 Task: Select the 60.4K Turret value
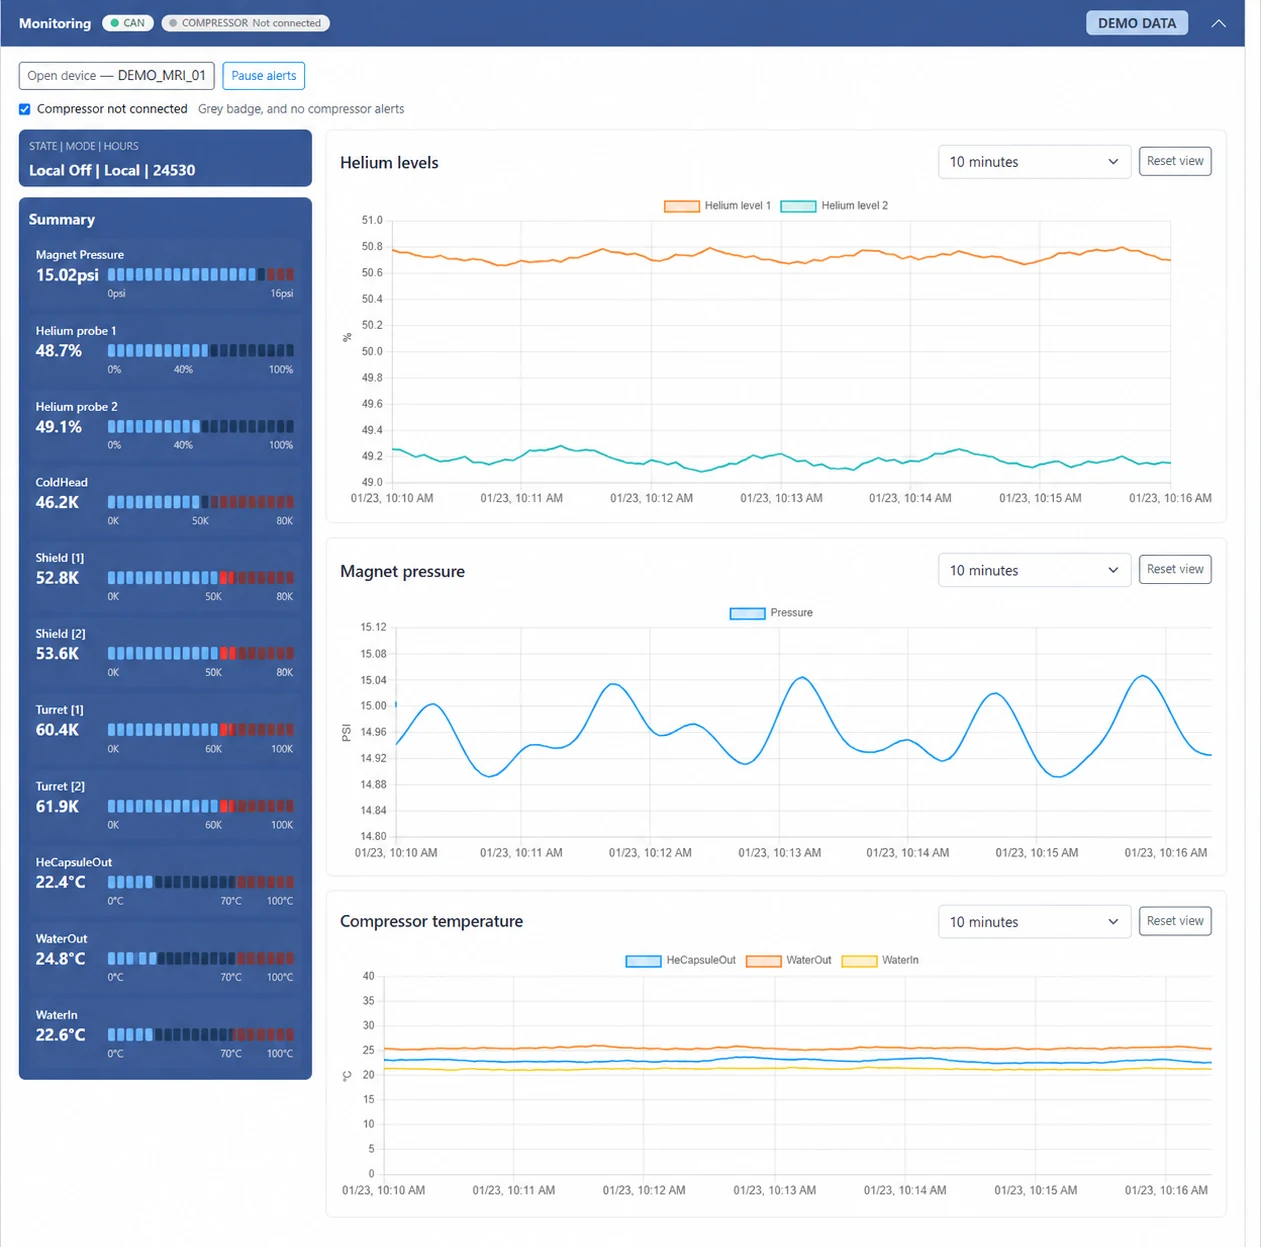57,730
